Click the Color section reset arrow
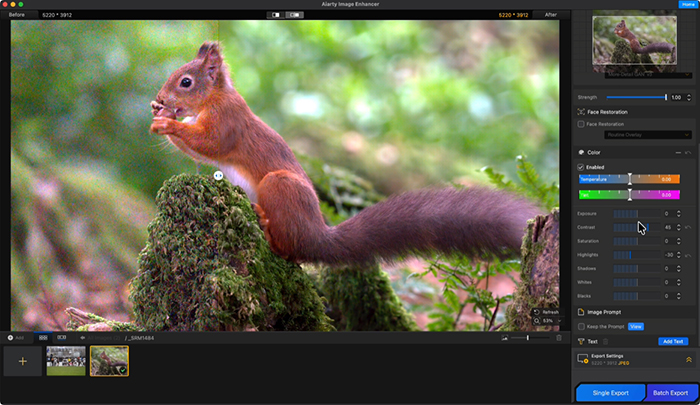700x405 pixels. tap(688, 152)
